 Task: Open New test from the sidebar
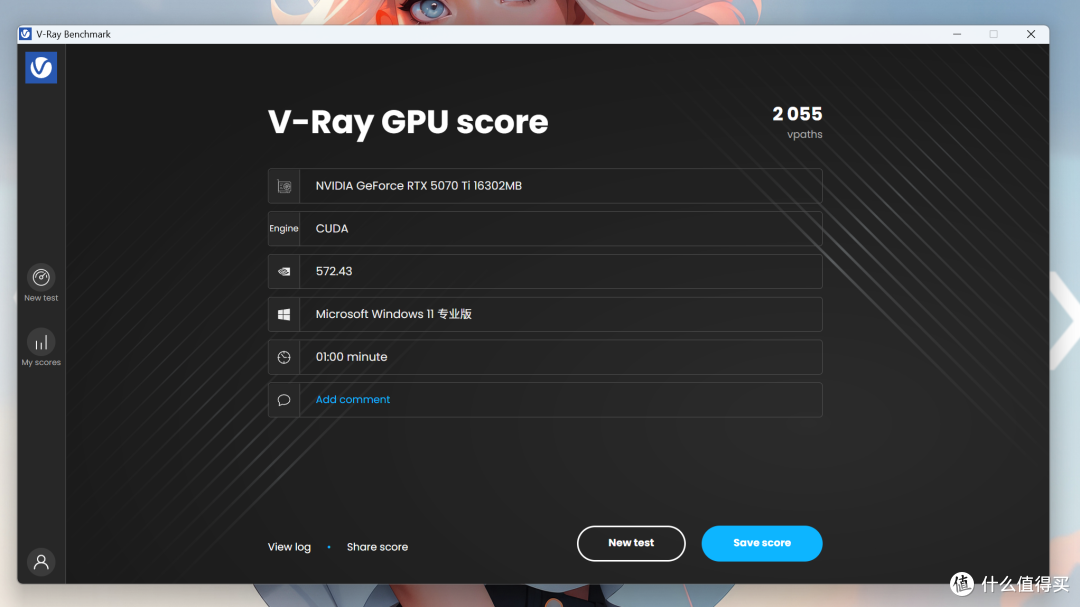point(41,283)
